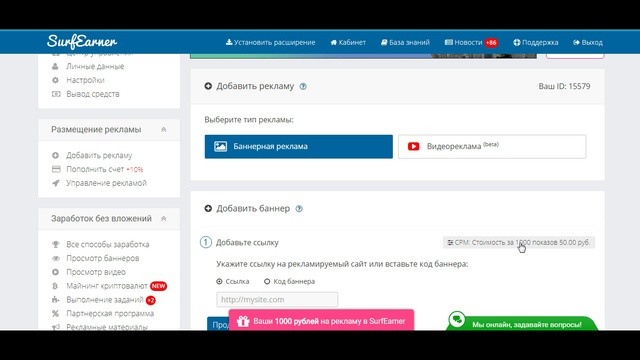
Task: Click the chat bubble icon
Action: 457,319
